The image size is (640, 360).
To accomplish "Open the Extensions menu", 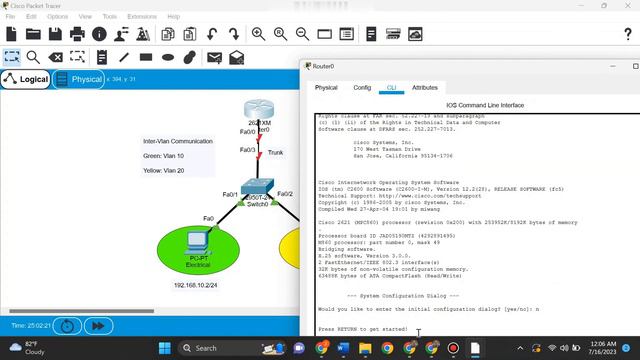I will [142, 16].
